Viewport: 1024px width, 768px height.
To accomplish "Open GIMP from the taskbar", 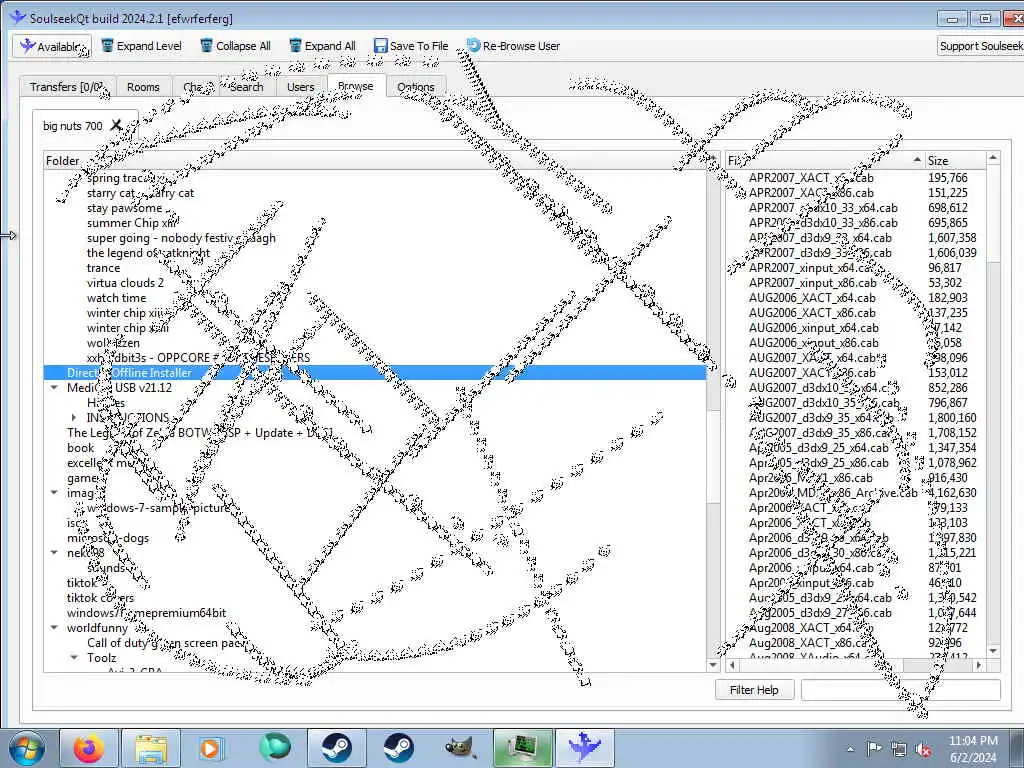I will point(460,748).
